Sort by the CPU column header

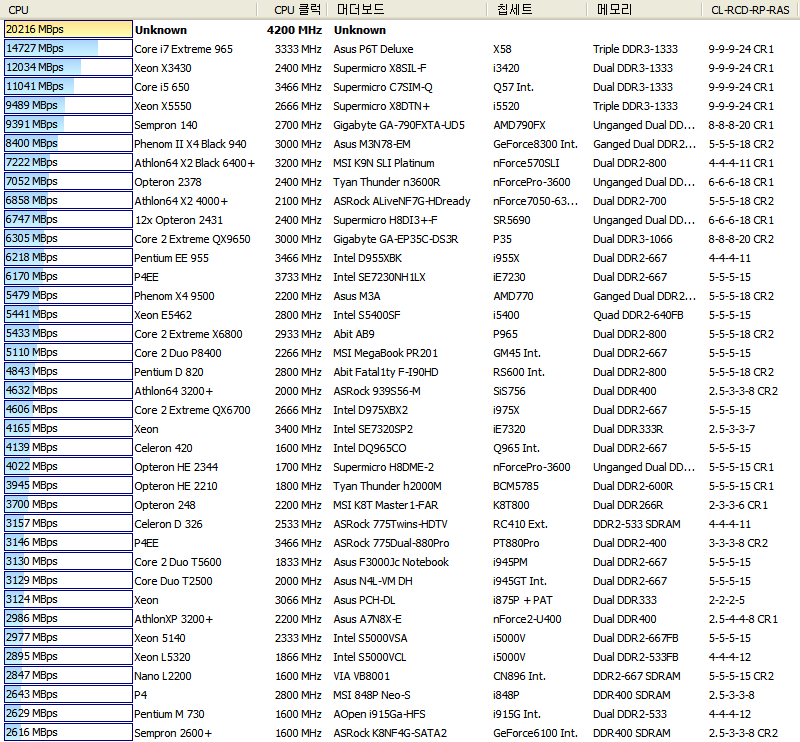click(x=129, y=10)
